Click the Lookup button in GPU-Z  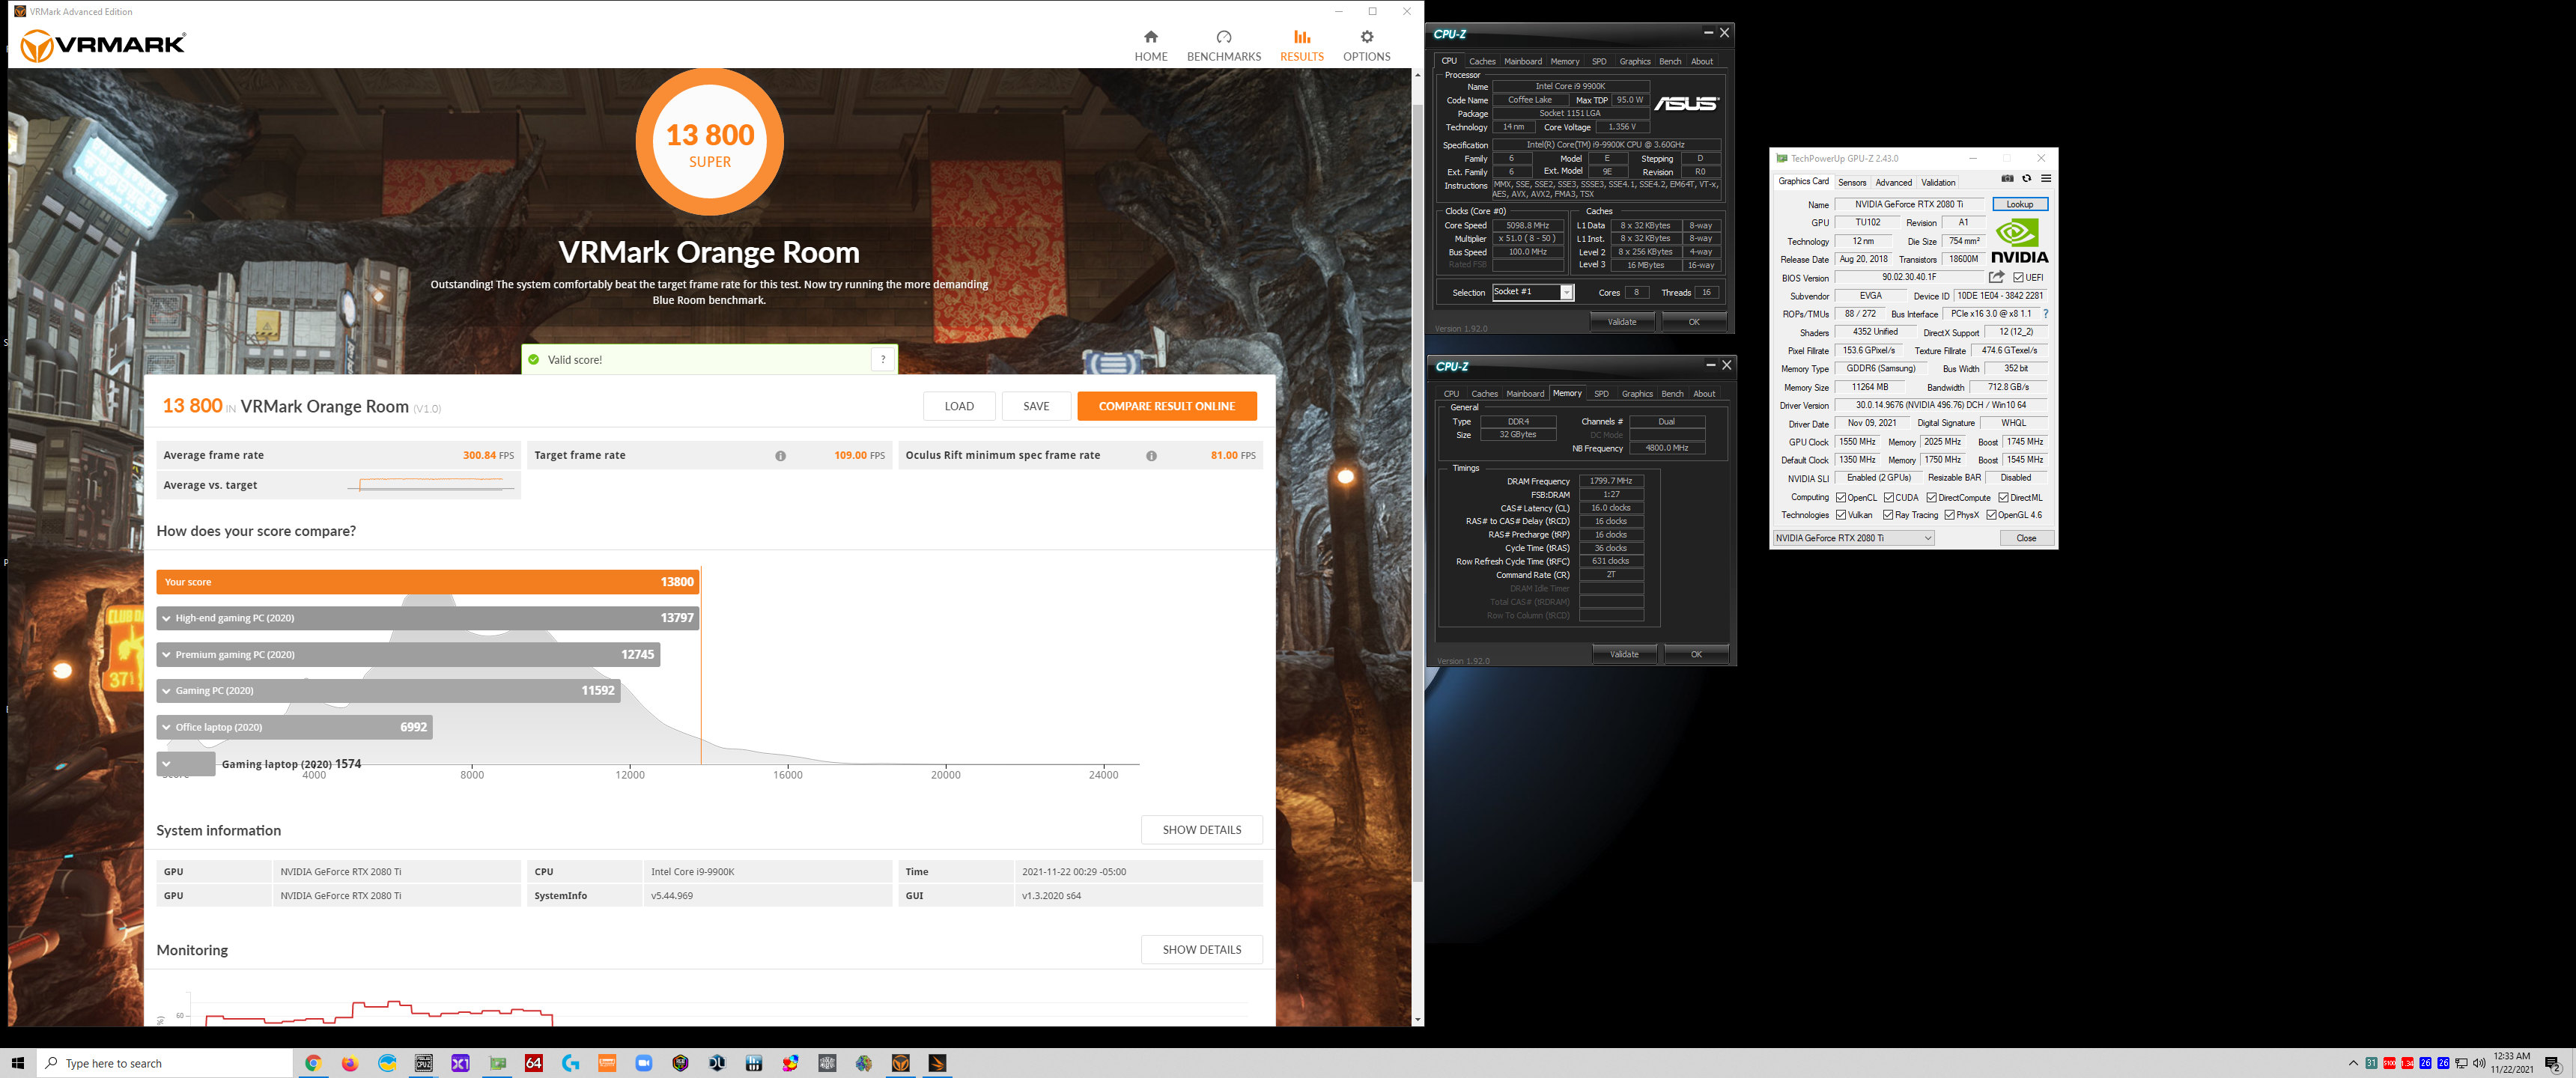[2019, 205]
